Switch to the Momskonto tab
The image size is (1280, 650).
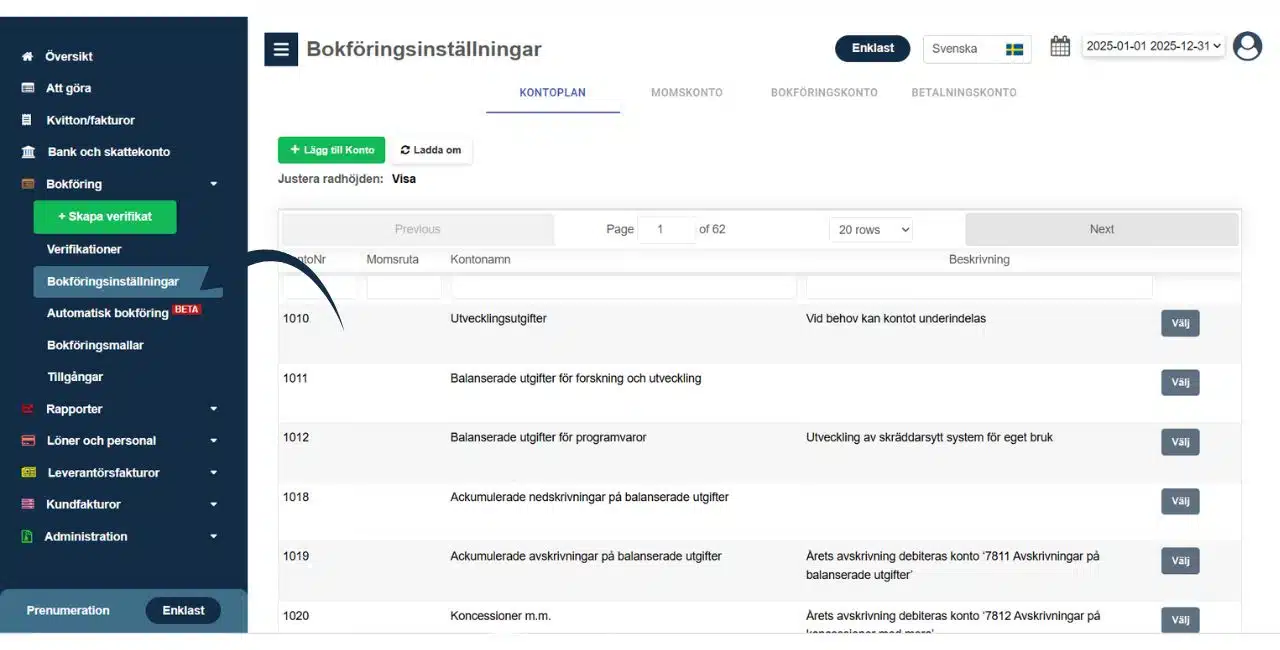click(x=686, y=93)
